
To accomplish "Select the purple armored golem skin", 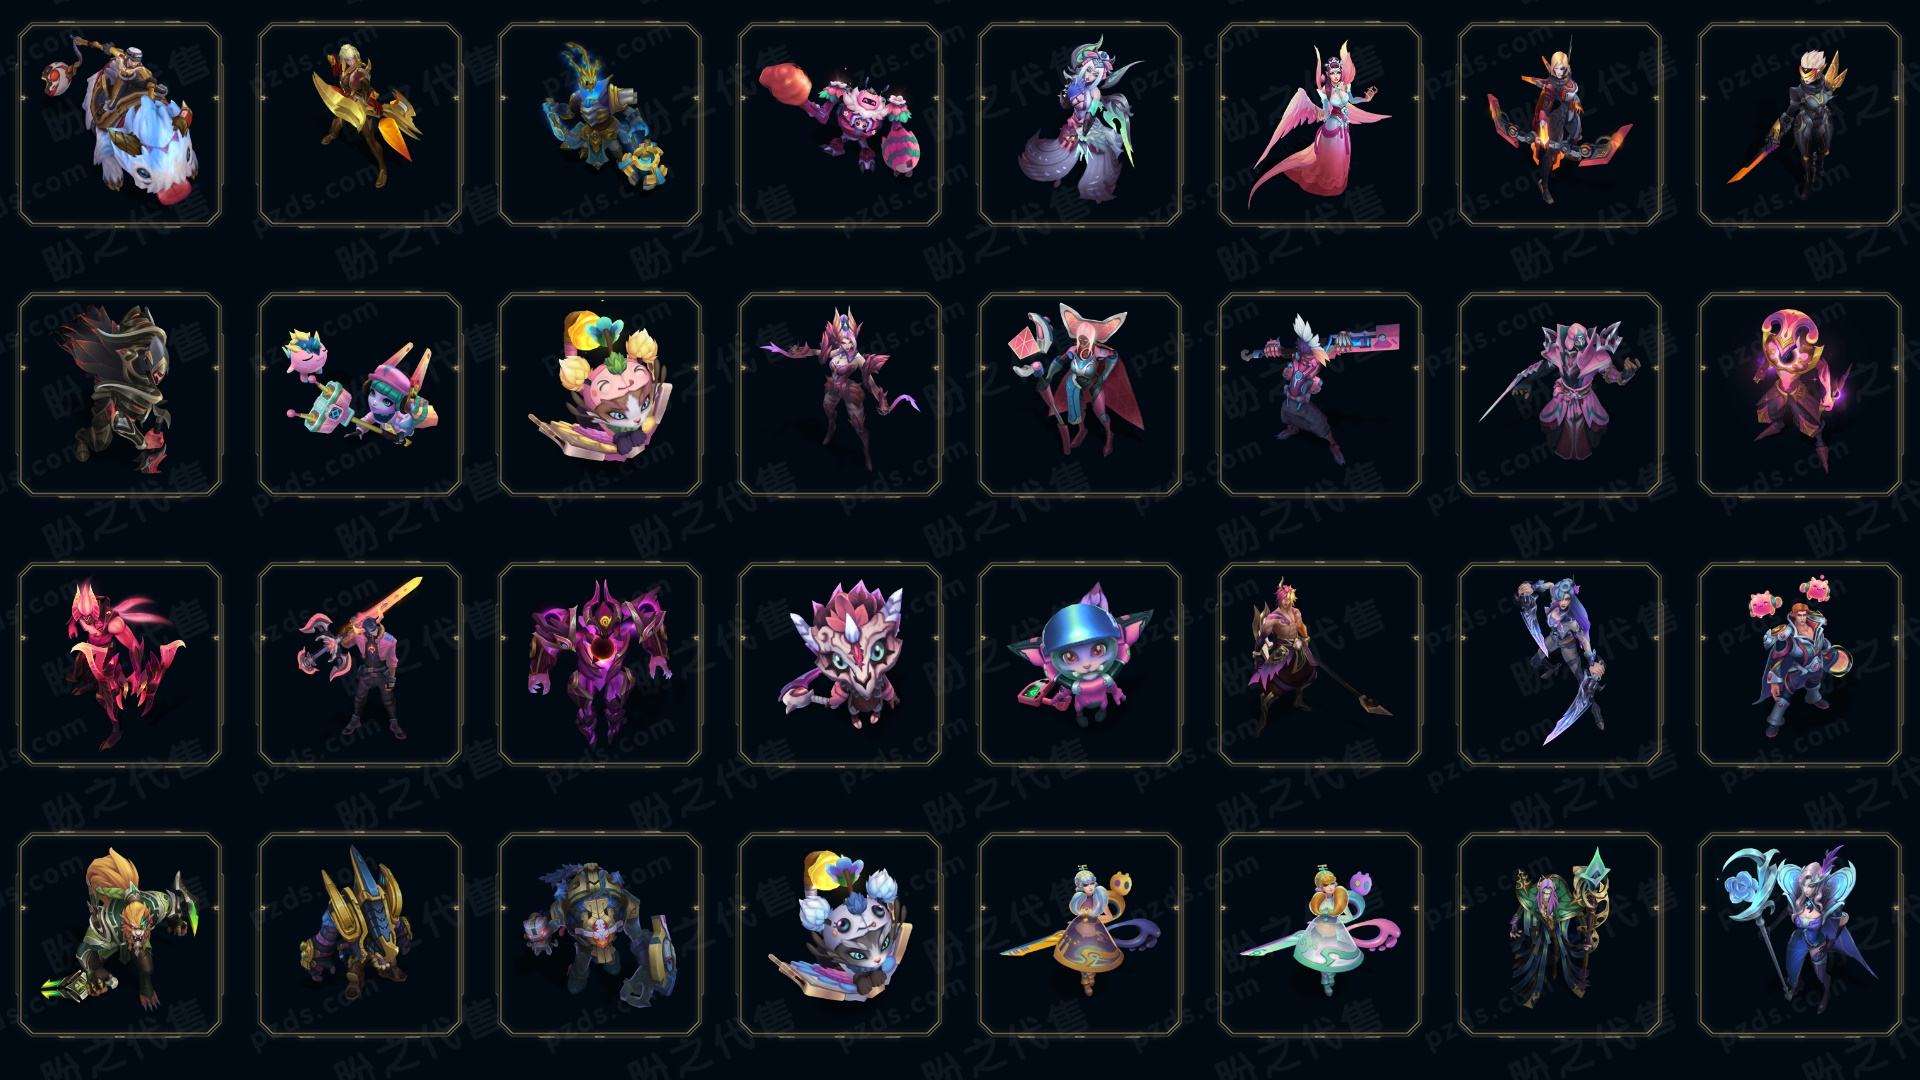I will pyautogui.click(x=600, y=664).
